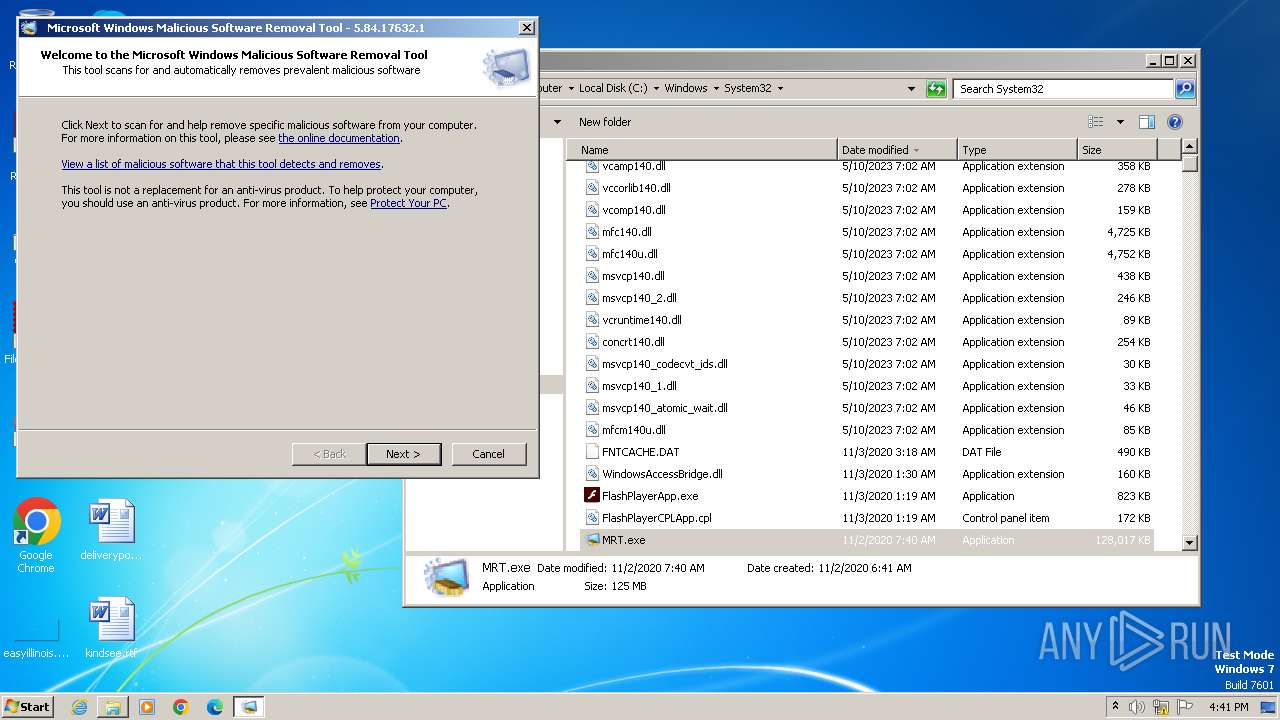Select the FlashPlayerApp.exe icon
This screenshot has height=720, width=1280.
coord(592,496)
